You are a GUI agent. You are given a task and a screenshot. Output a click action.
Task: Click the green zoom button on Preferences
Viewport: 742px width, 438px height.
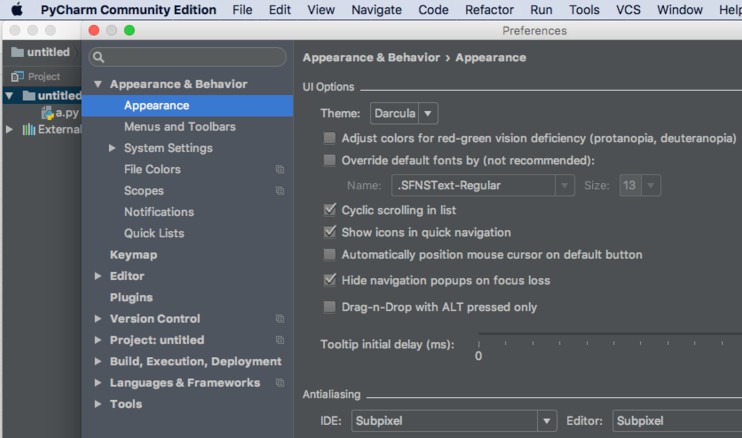[x=129, y=30]
